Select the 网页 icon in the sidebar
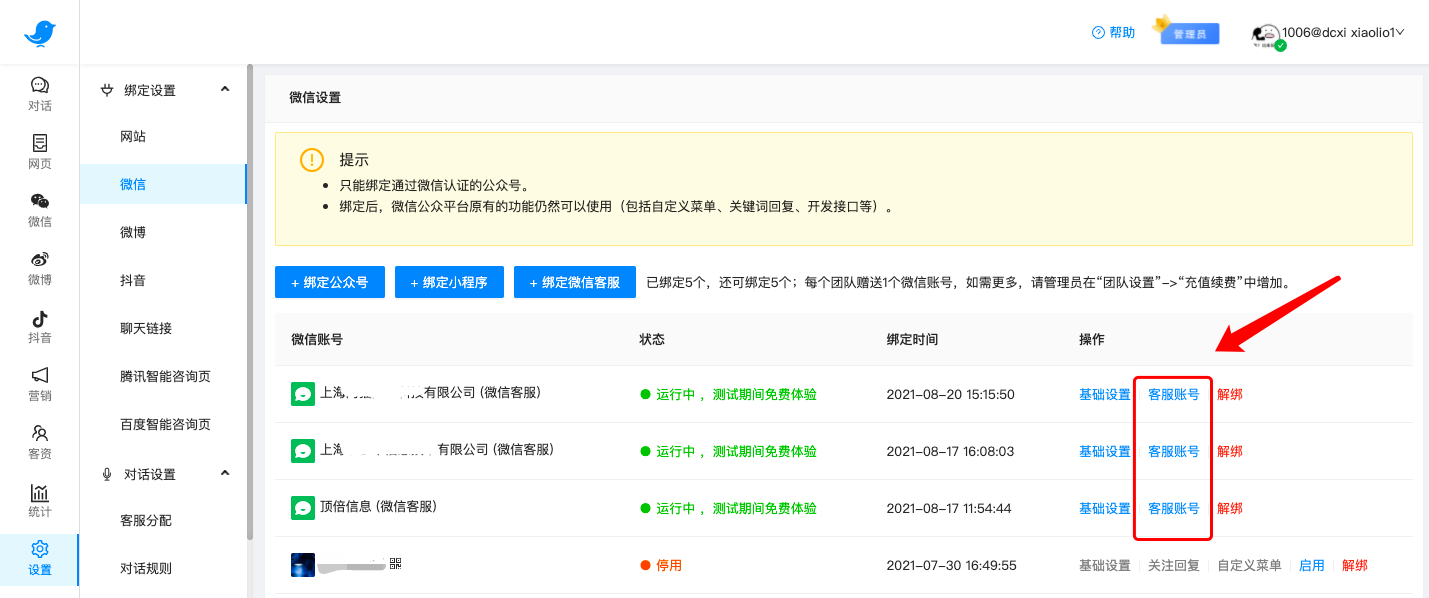 (x=40, y=151)
